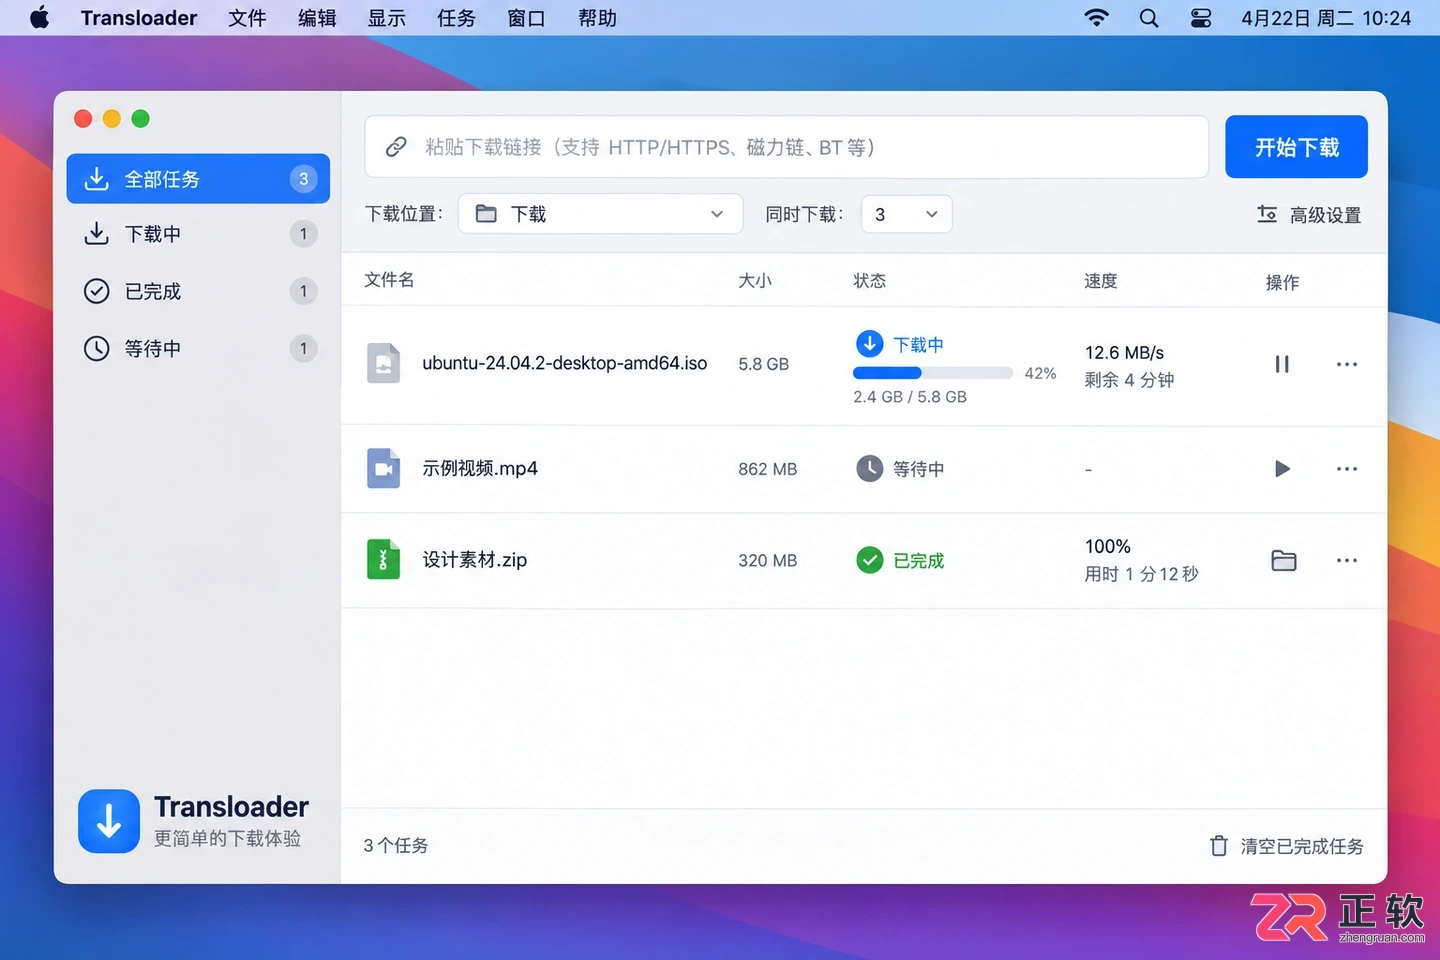The height and width of the screenshot is (960, 1440).
Task: Click the 开始下载 button
Action: coord(1296,147)
